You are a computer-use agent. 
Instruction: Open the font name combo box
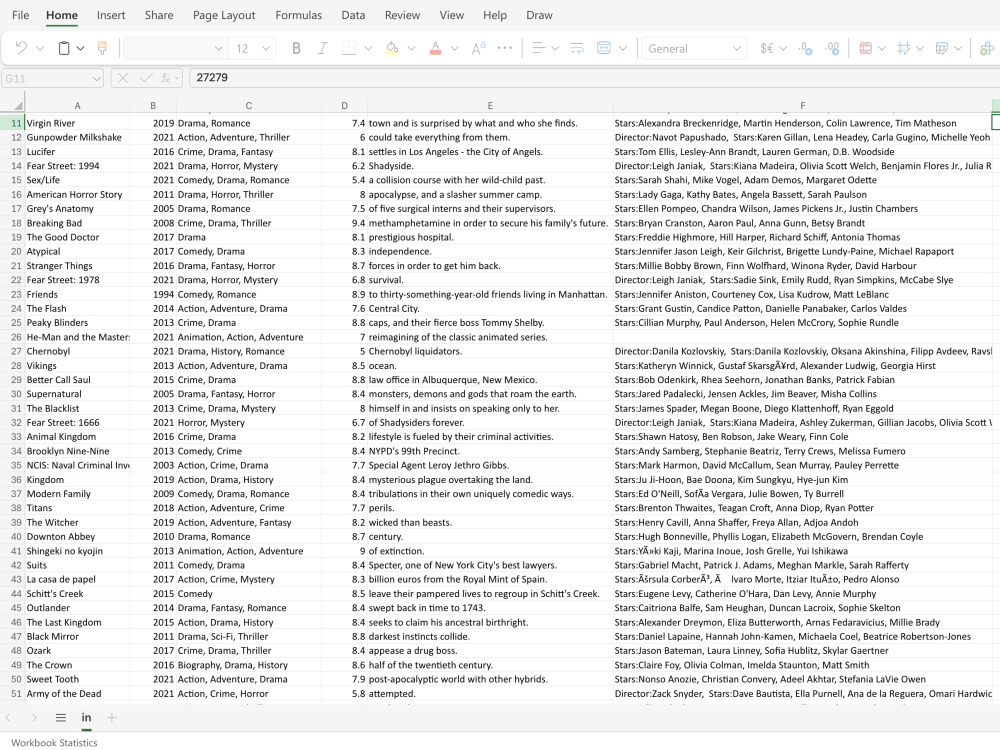coord(175,48)
